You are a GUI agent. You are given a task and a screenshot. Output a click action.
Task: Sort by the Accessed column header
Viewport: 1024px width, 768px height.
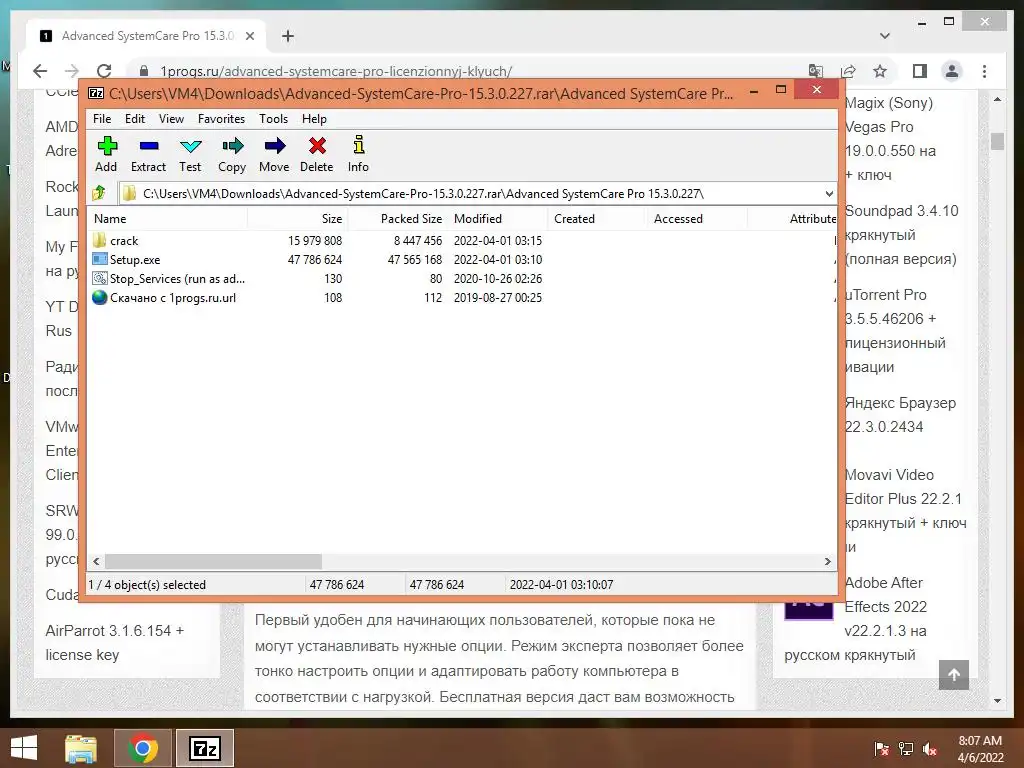(697, 219)
